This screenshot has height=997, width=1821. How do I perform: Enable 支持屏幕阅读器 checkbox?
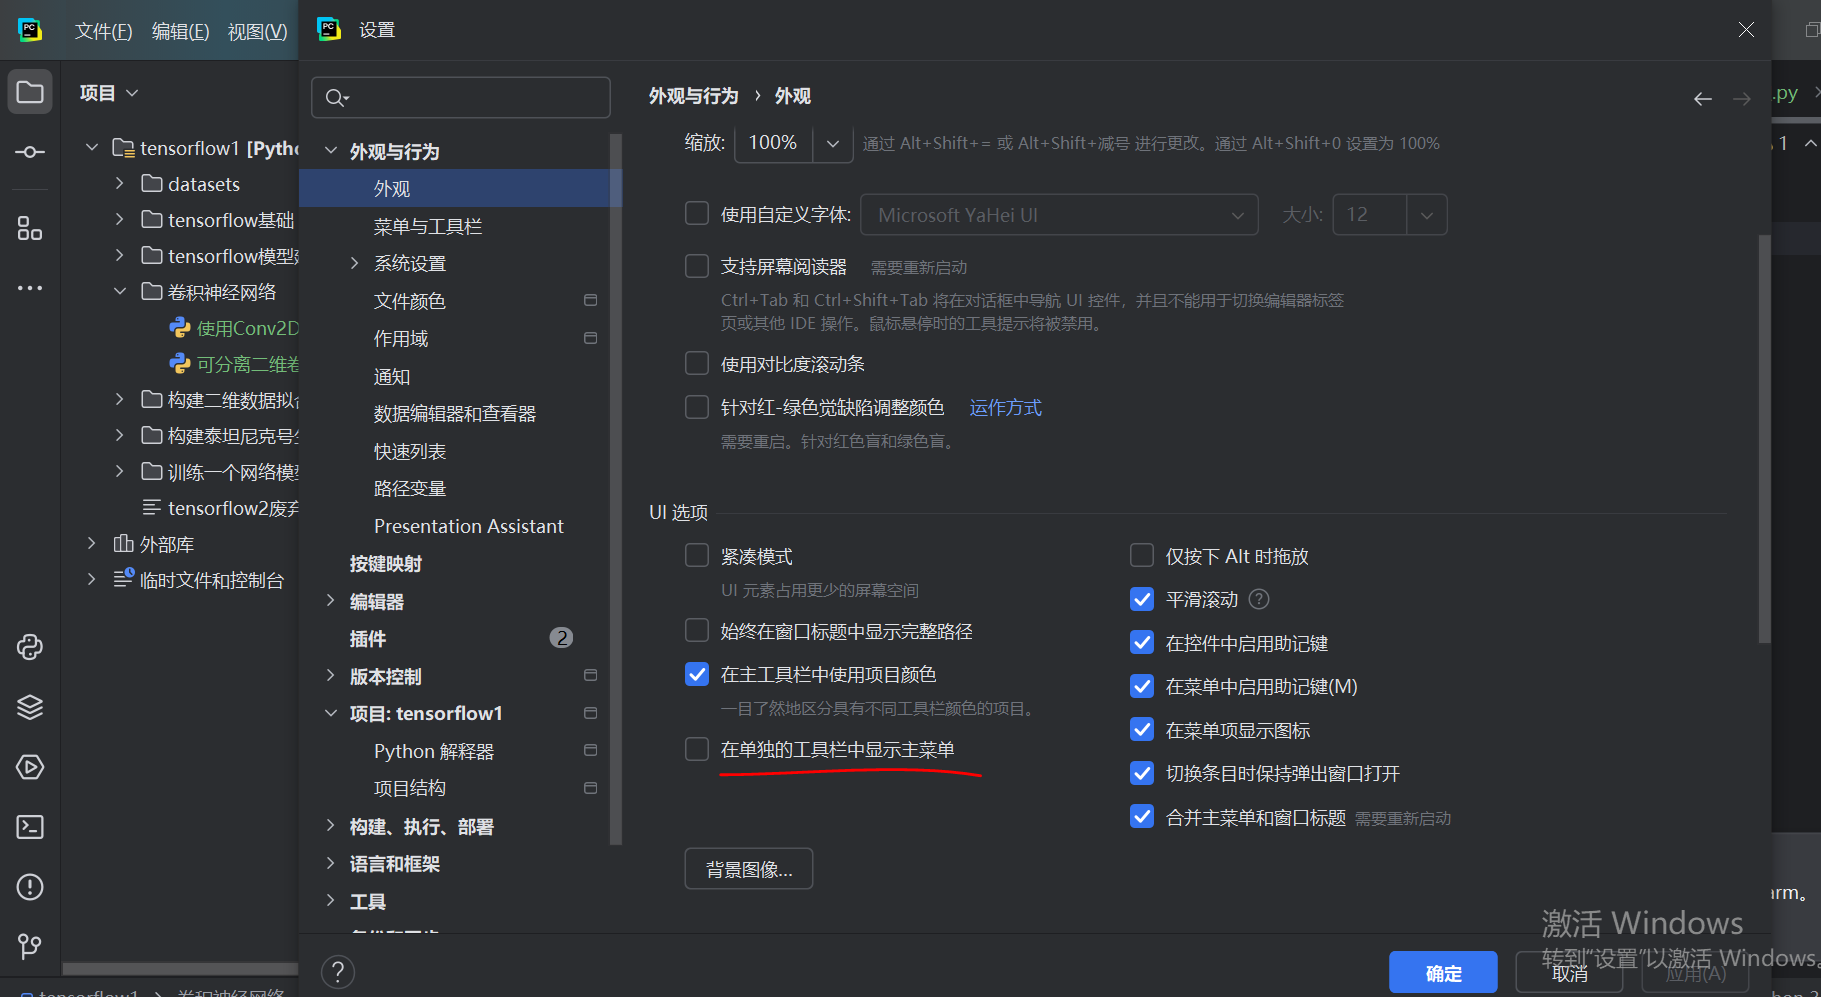point(697,266)
